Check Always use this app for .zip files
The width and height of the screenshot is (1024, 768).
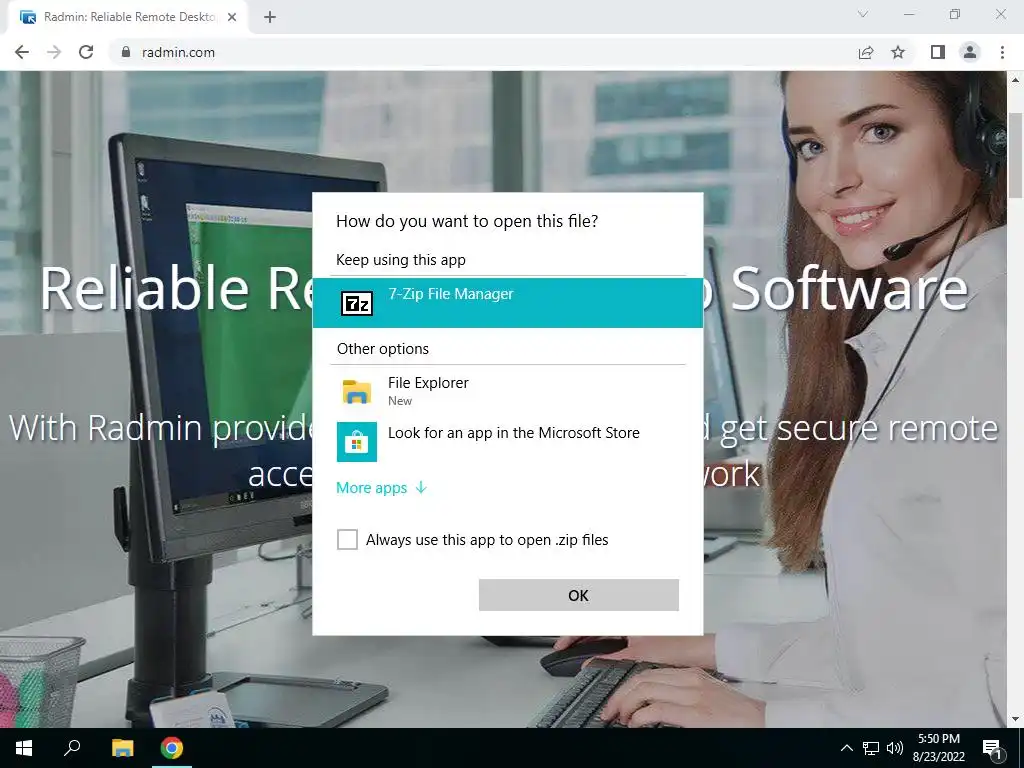[347, 539]
